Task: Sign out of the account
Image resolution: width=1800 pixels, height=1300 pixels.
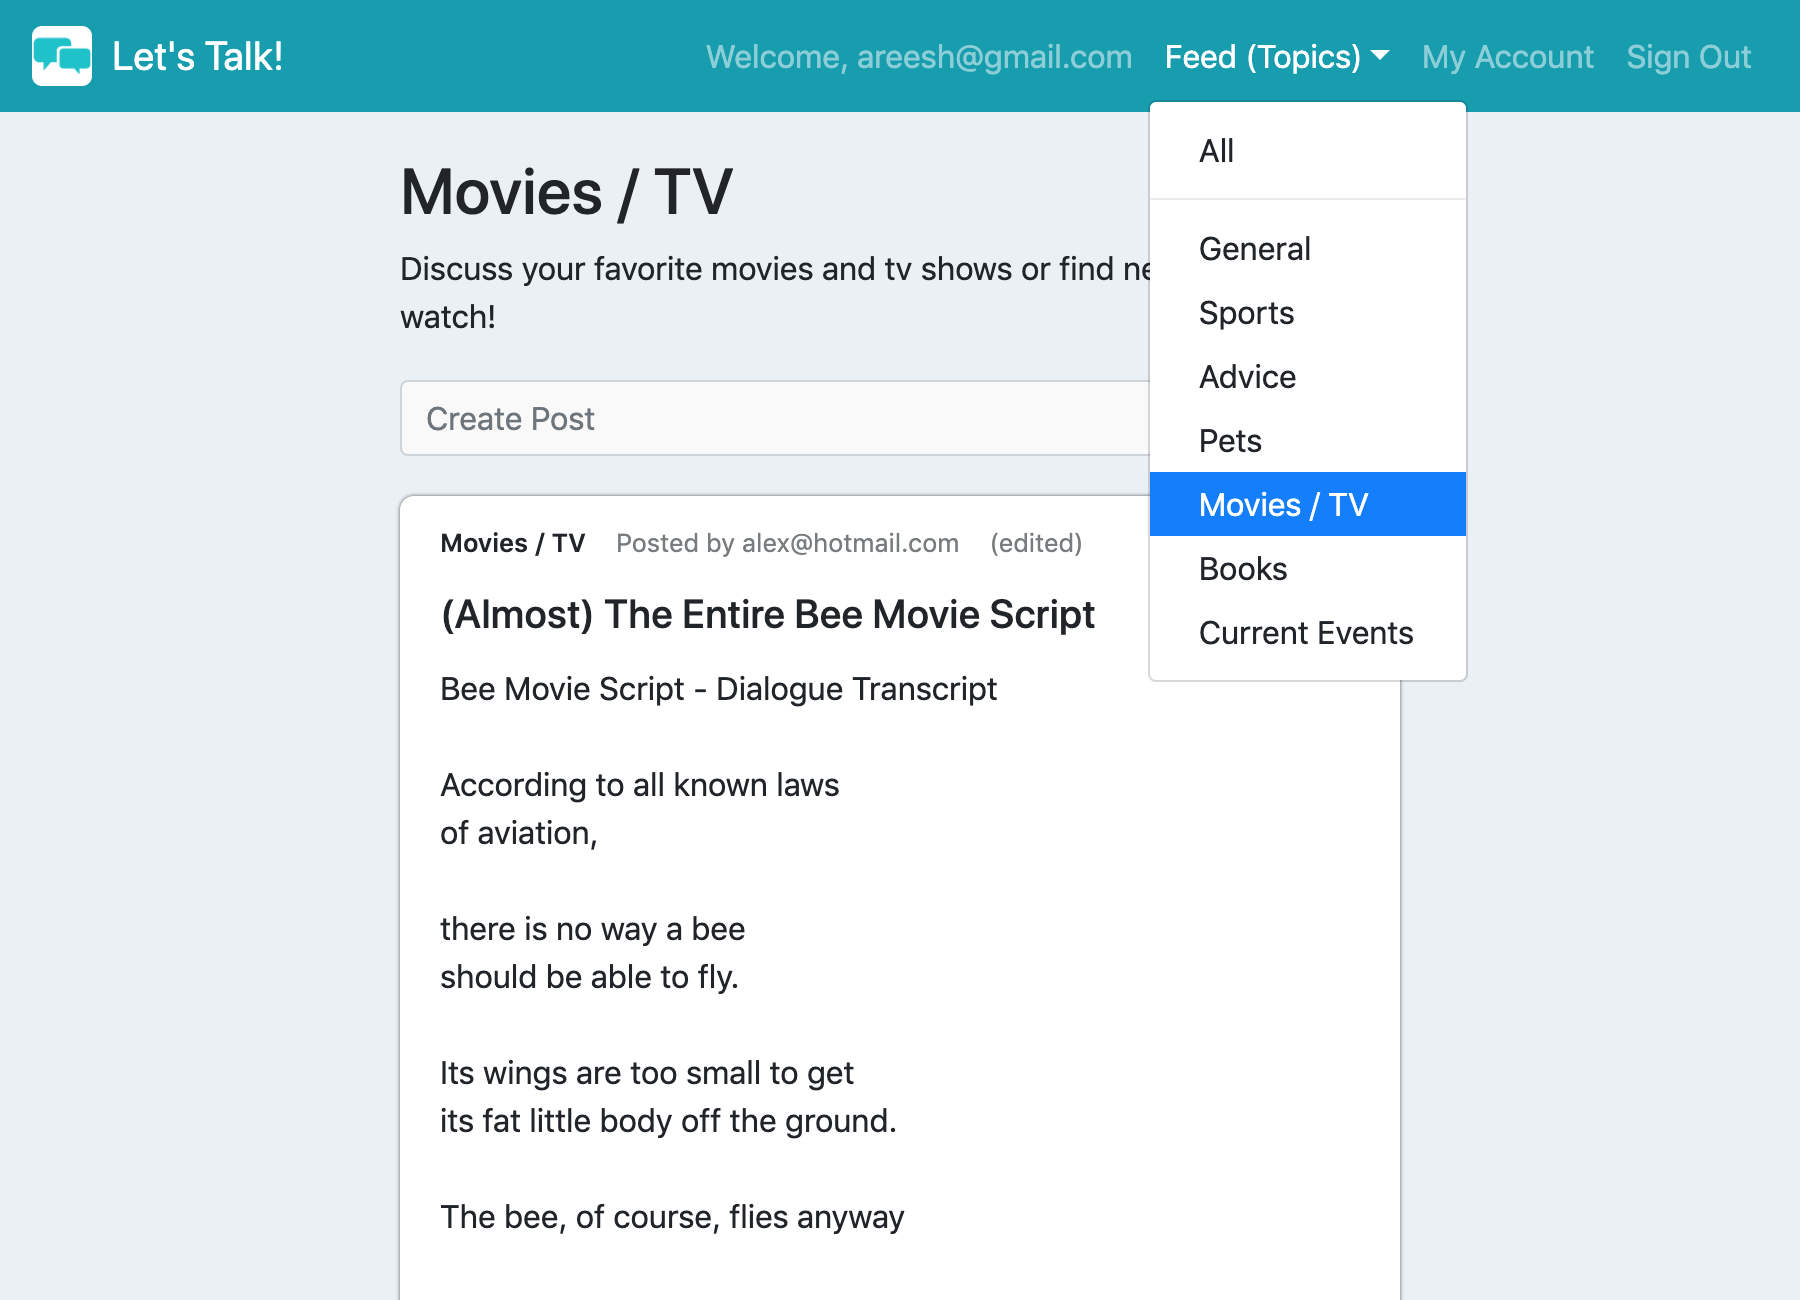Action: (1688, 57)
